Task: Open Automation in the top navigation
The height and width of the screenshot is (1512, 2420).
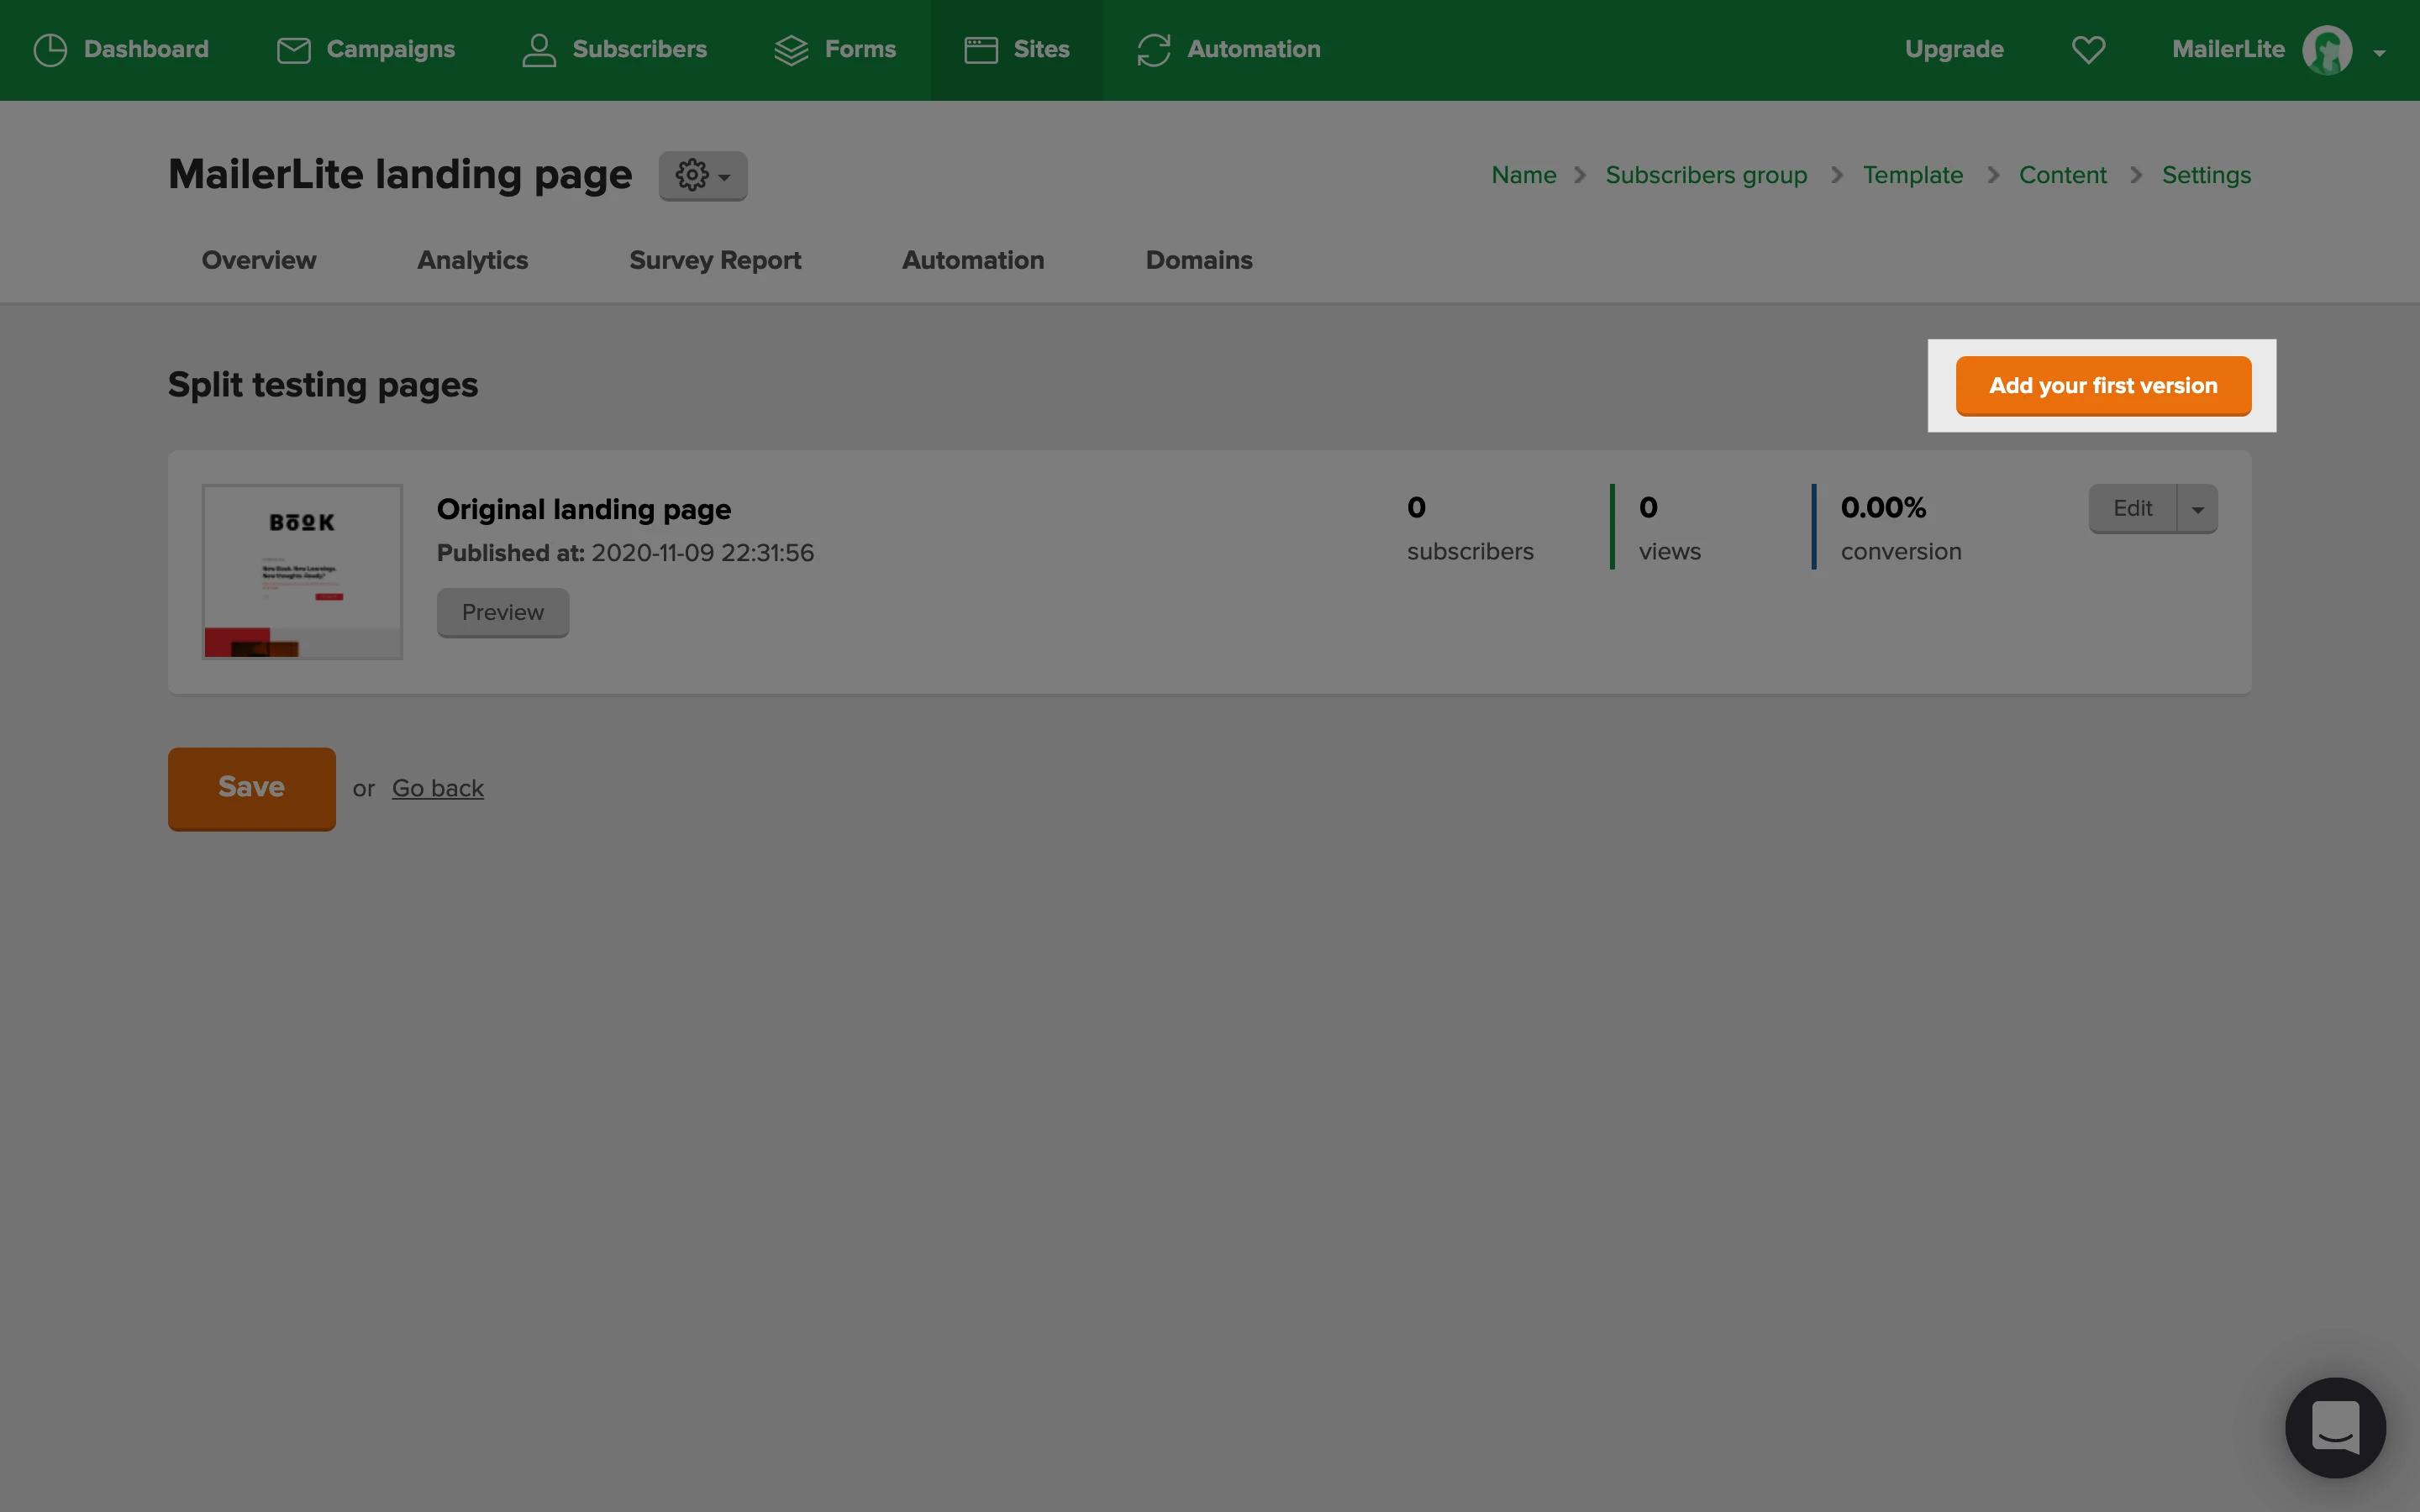Action: pos(1228,49)
